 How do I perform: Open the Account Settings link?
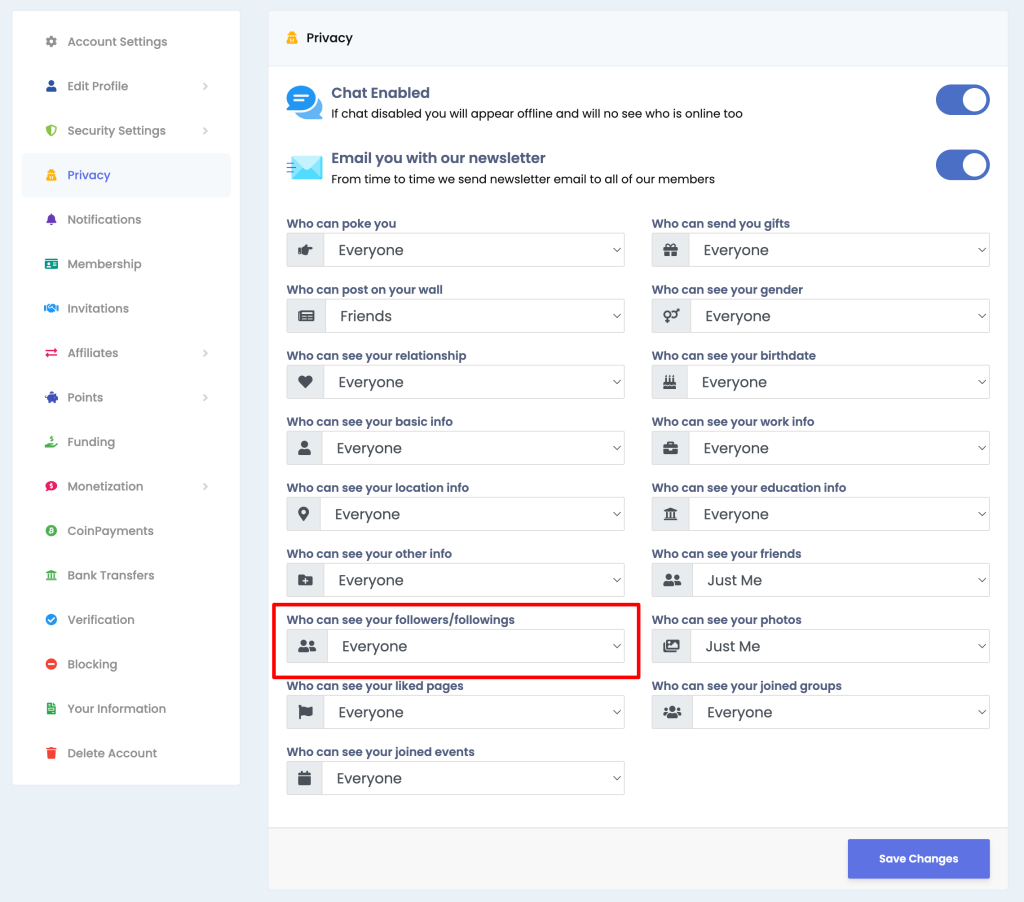[x=126, y=42]
